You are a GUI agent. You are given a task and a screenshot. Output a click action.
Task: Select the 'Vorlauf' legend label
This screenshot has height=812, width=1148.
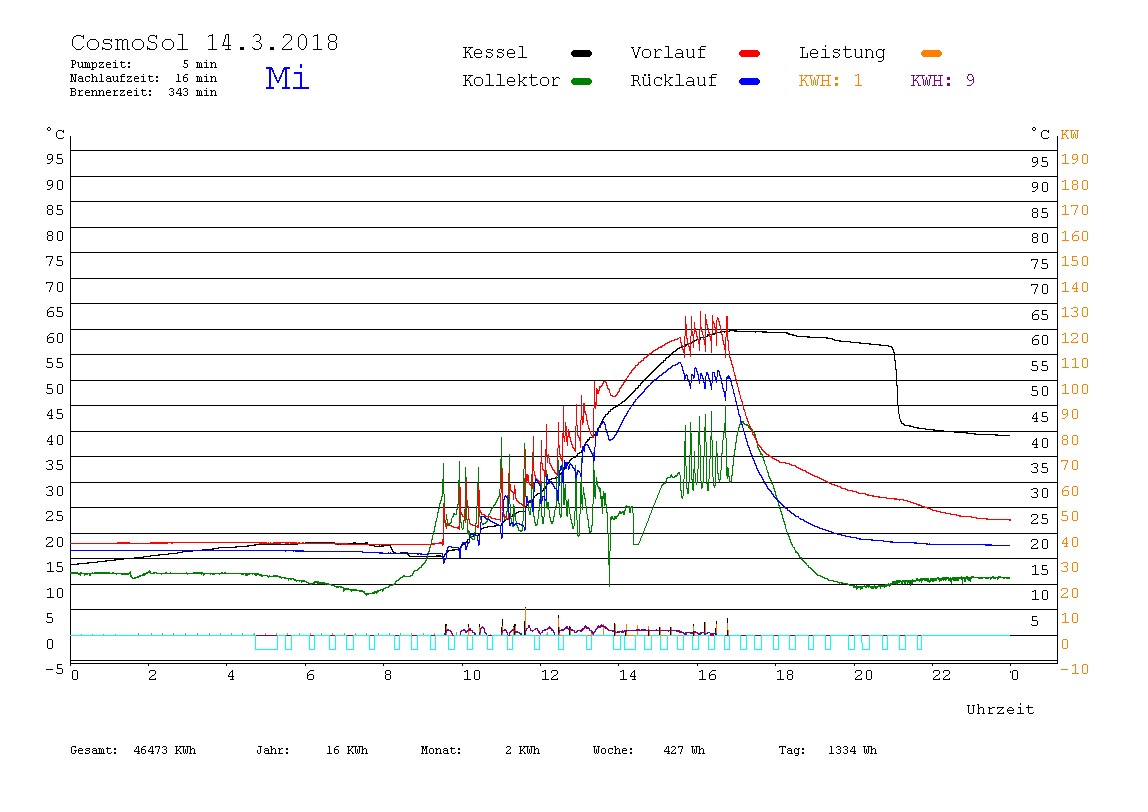click(x=668, y=53)
